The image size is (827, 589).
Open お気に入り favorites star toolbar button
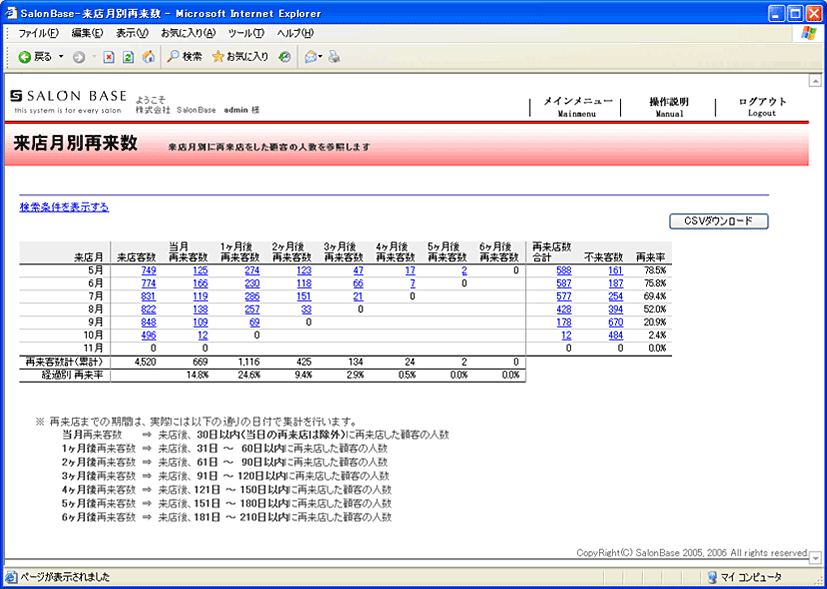240,57
